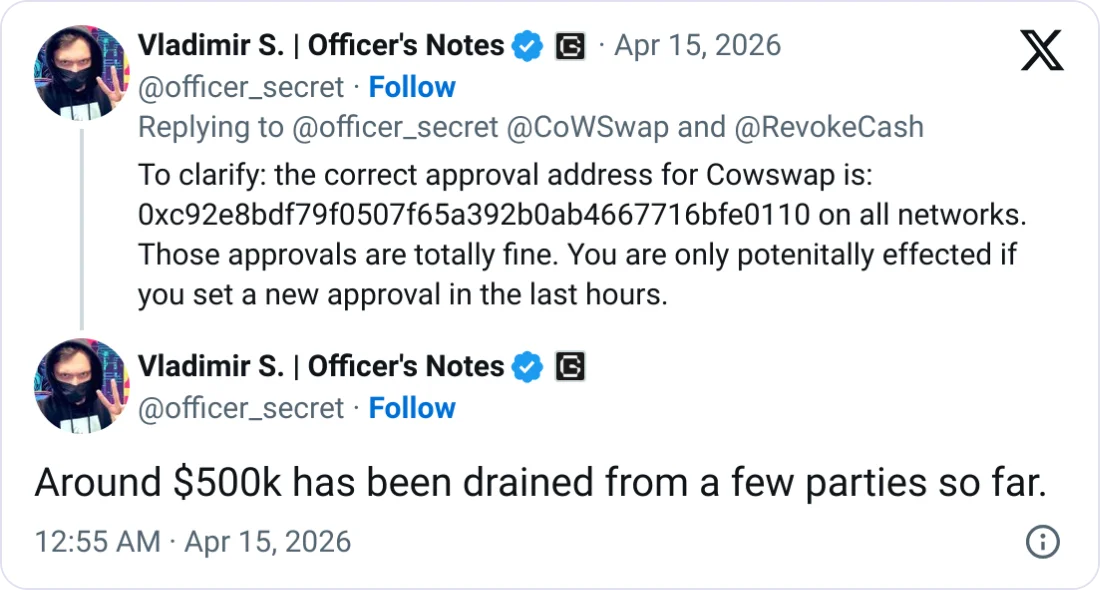Click the @officer_secret handle in second tweet
The image size is (1100, 590).
click(x=241, y=409)
